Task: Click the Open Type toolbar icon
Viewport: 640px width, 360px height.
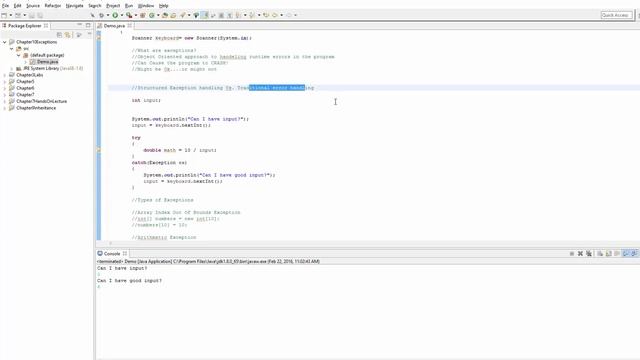Action: (164, 15)
